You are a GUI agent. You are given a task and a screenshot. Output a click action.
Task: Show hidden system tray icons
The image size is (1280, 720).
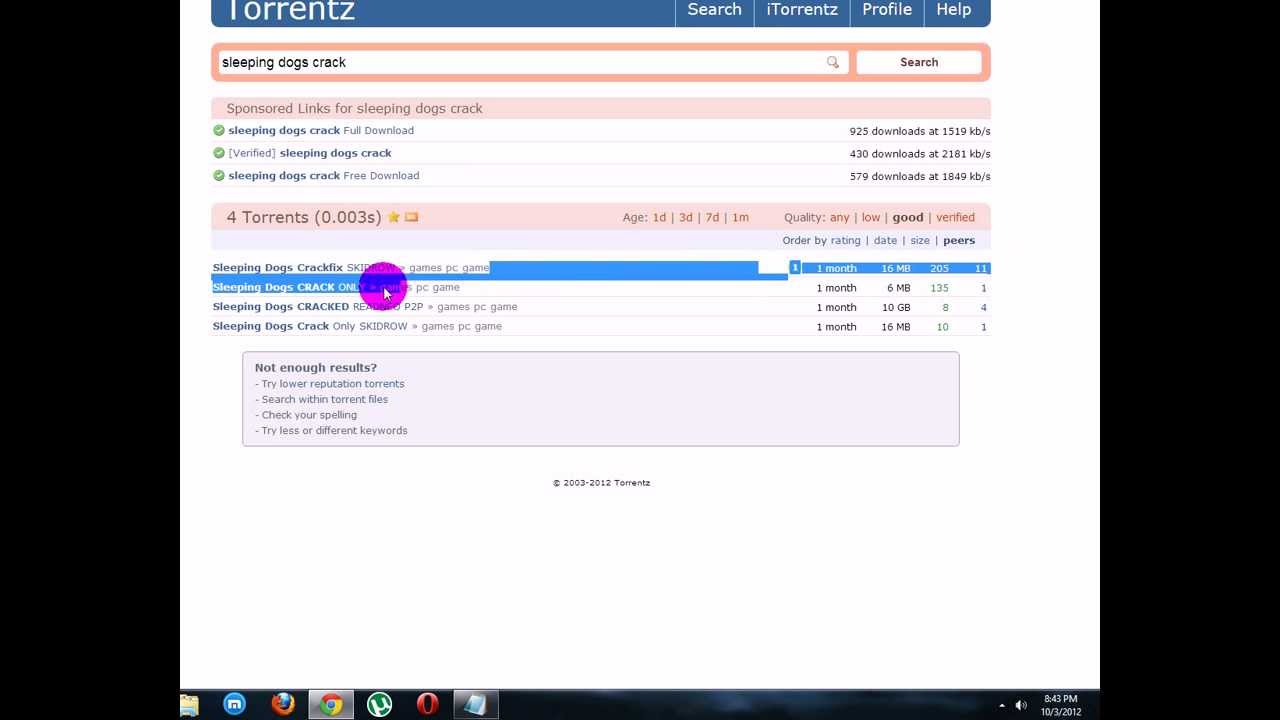point(1002,705)
